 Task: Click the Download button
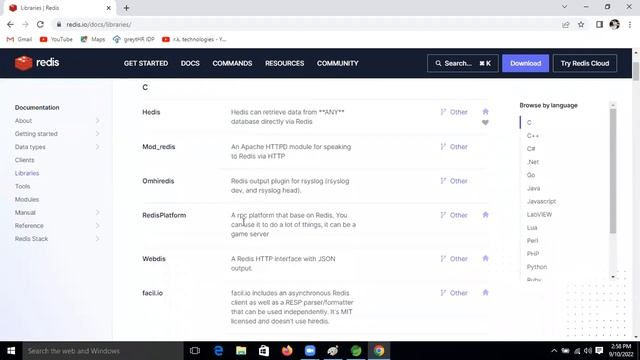[x=525, y=63]
